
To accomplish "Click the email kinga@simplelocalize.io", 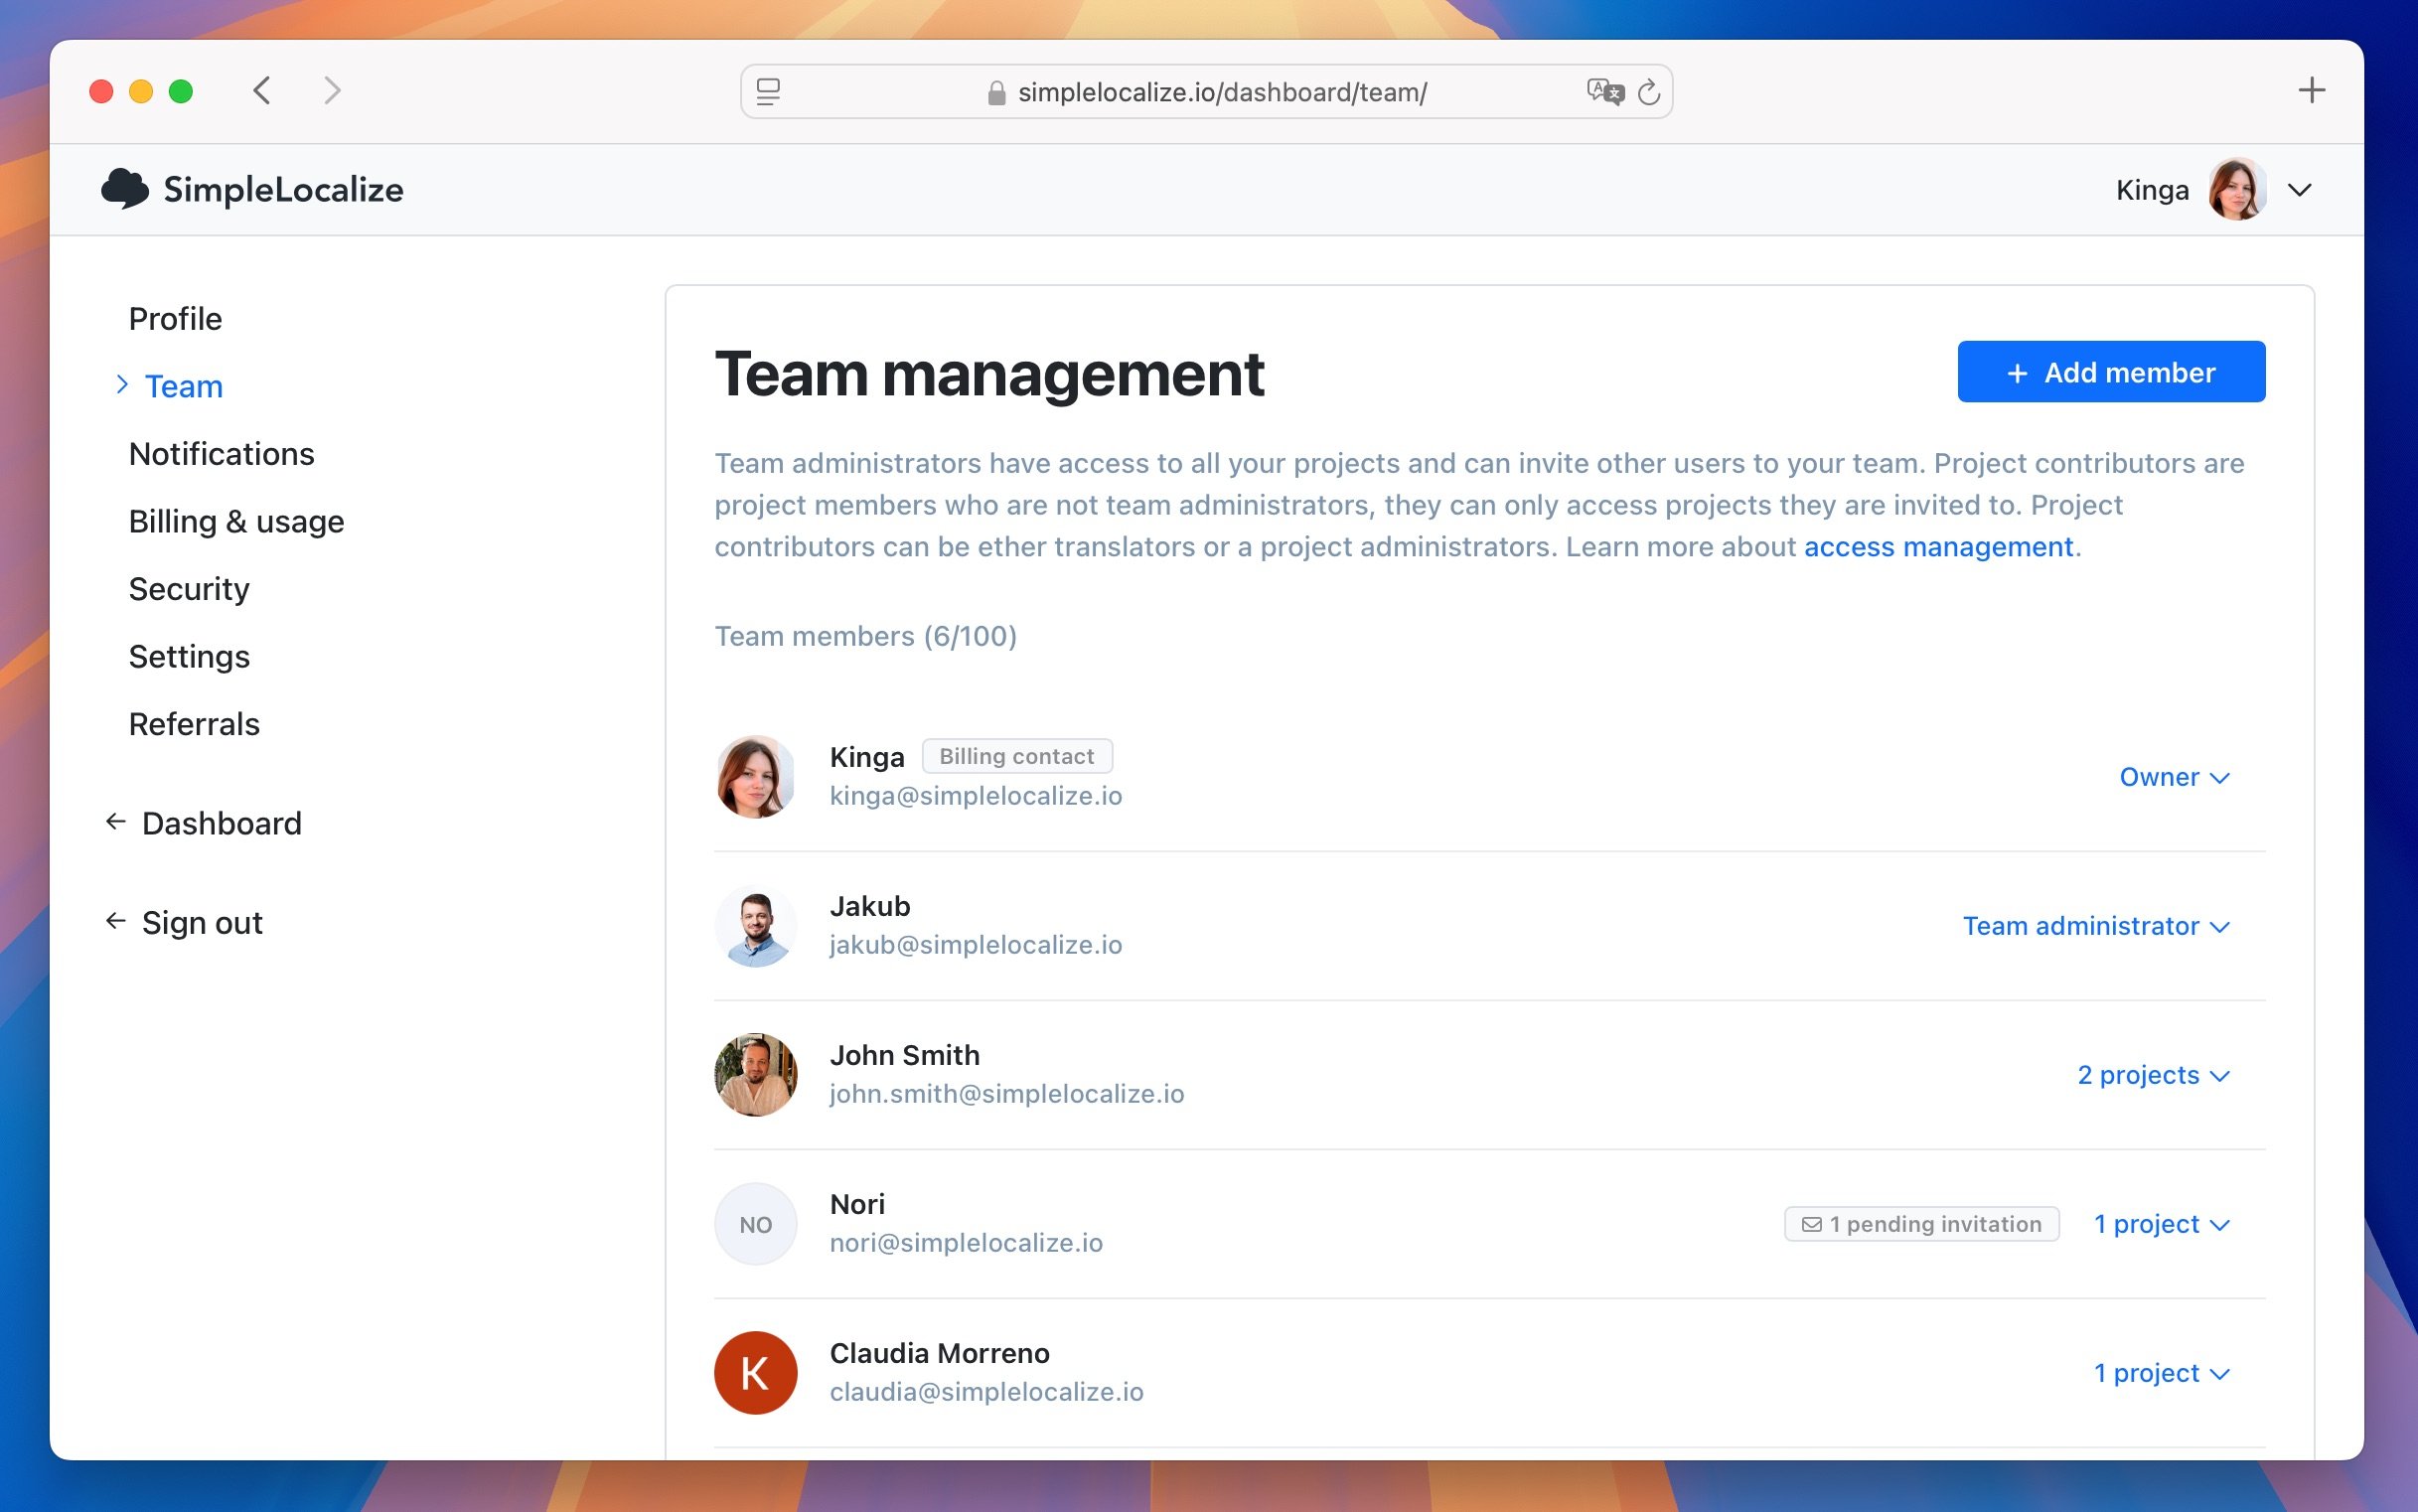I will coord(975,796).
